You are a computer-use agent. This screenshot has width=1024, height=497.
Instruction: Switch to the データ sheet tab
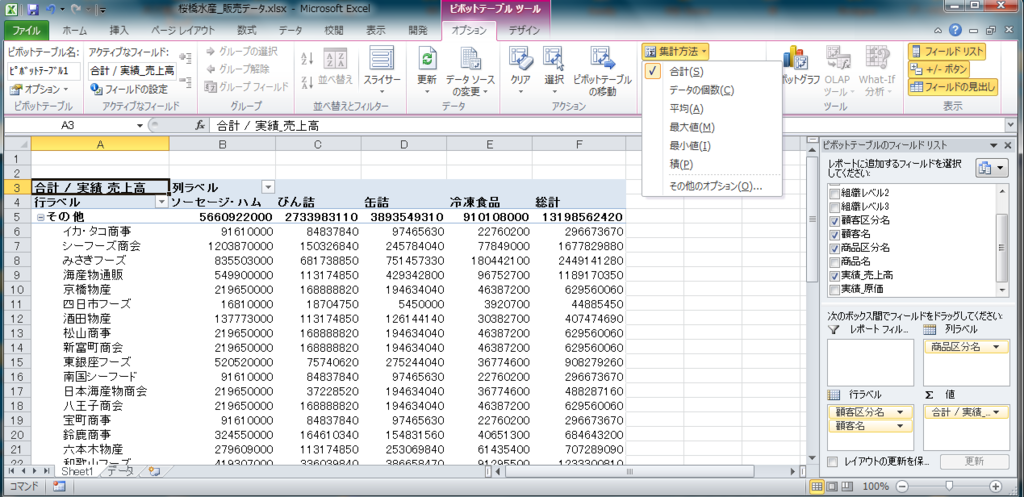coord(121,471)
